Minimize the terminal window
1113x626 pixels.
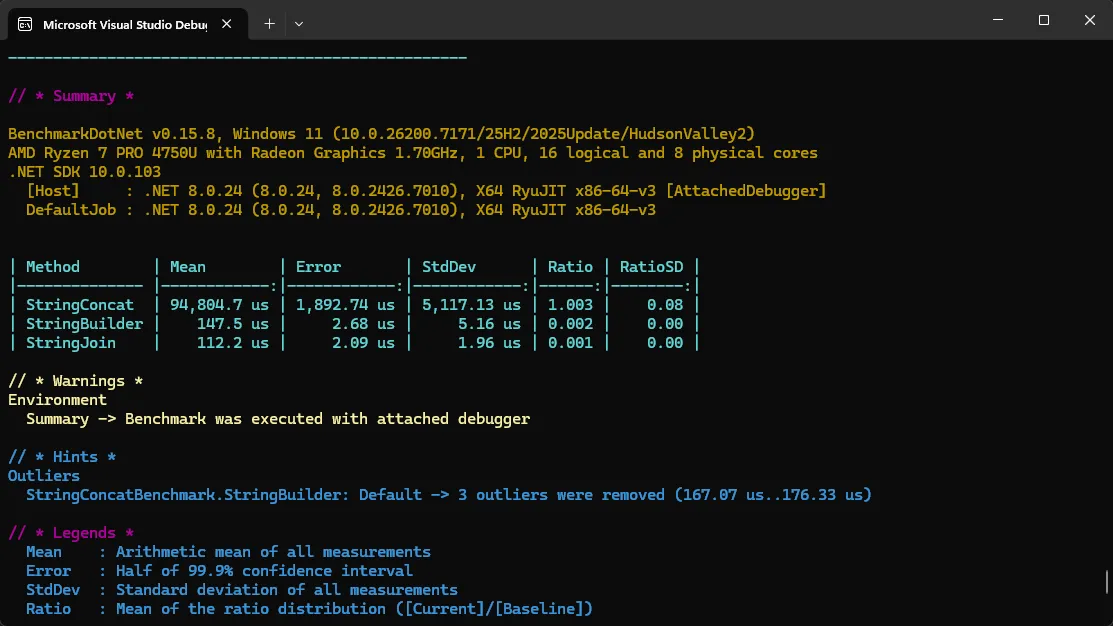(998, 20)
